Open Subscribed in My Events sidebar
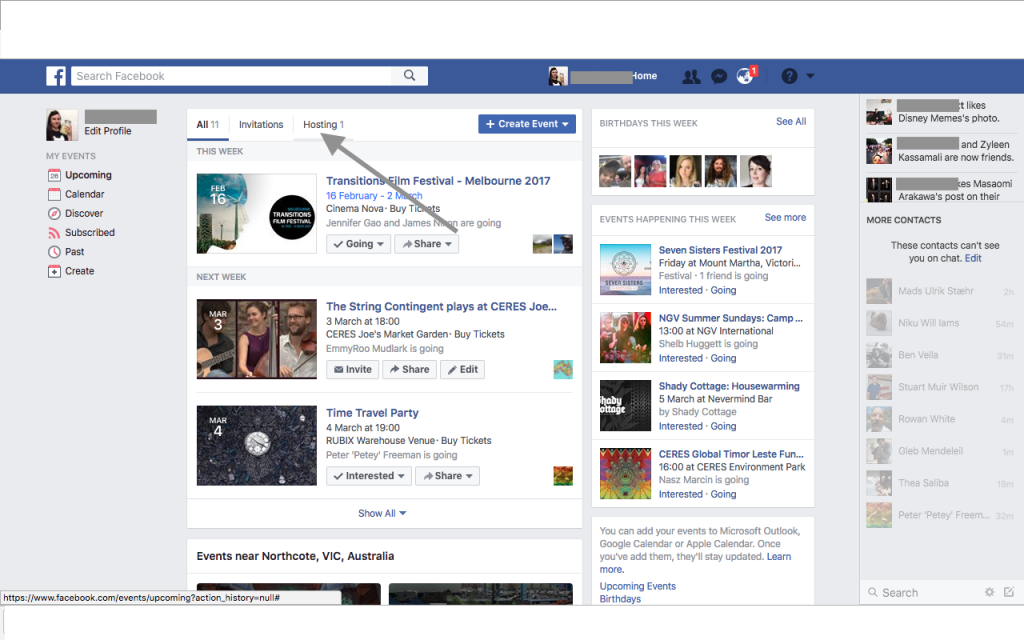1024x640 pixels. tap(89, 232)
